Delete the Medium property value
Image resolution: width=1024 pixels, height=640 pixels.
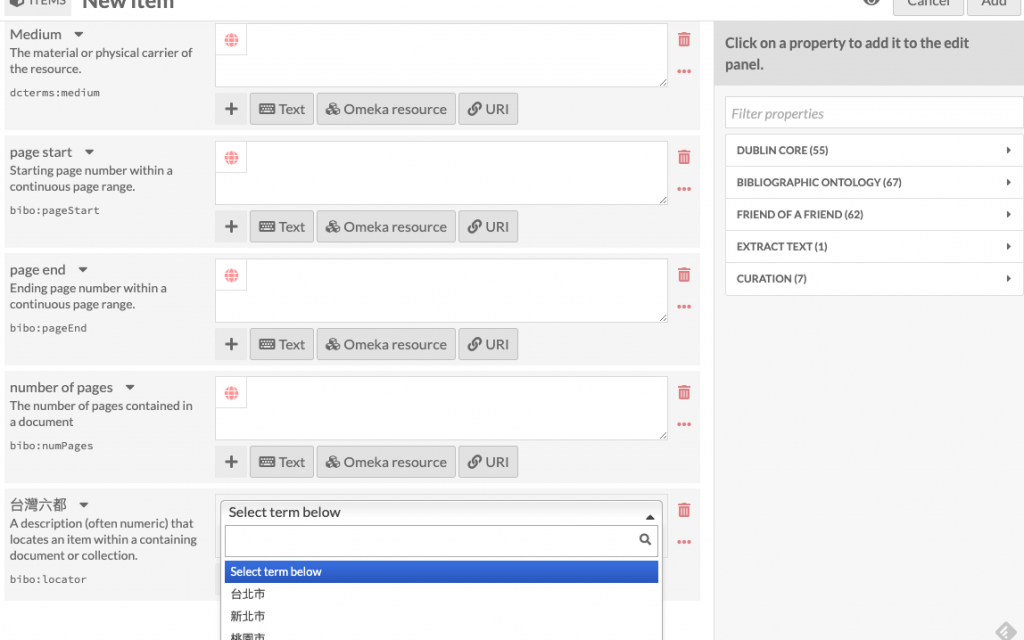pyautogui.click(x=684, y=40)
